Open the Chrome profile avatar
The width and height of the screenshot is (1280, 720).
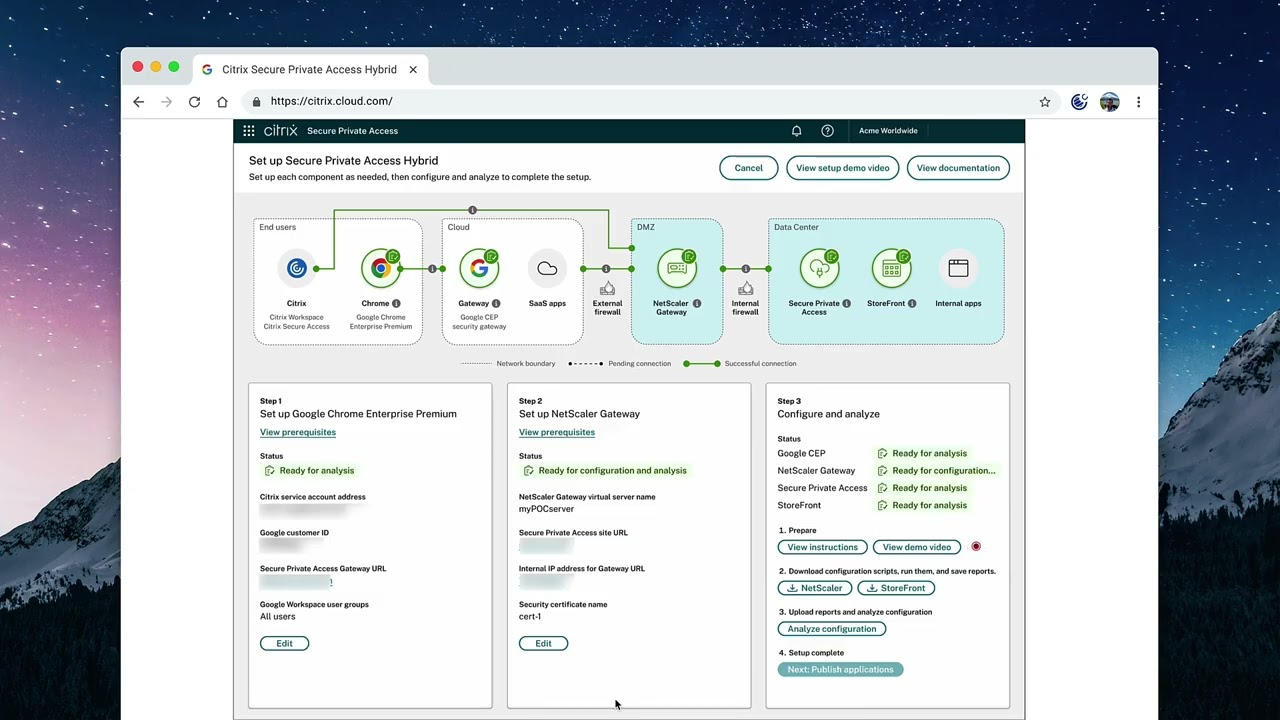coord(1109,102)
